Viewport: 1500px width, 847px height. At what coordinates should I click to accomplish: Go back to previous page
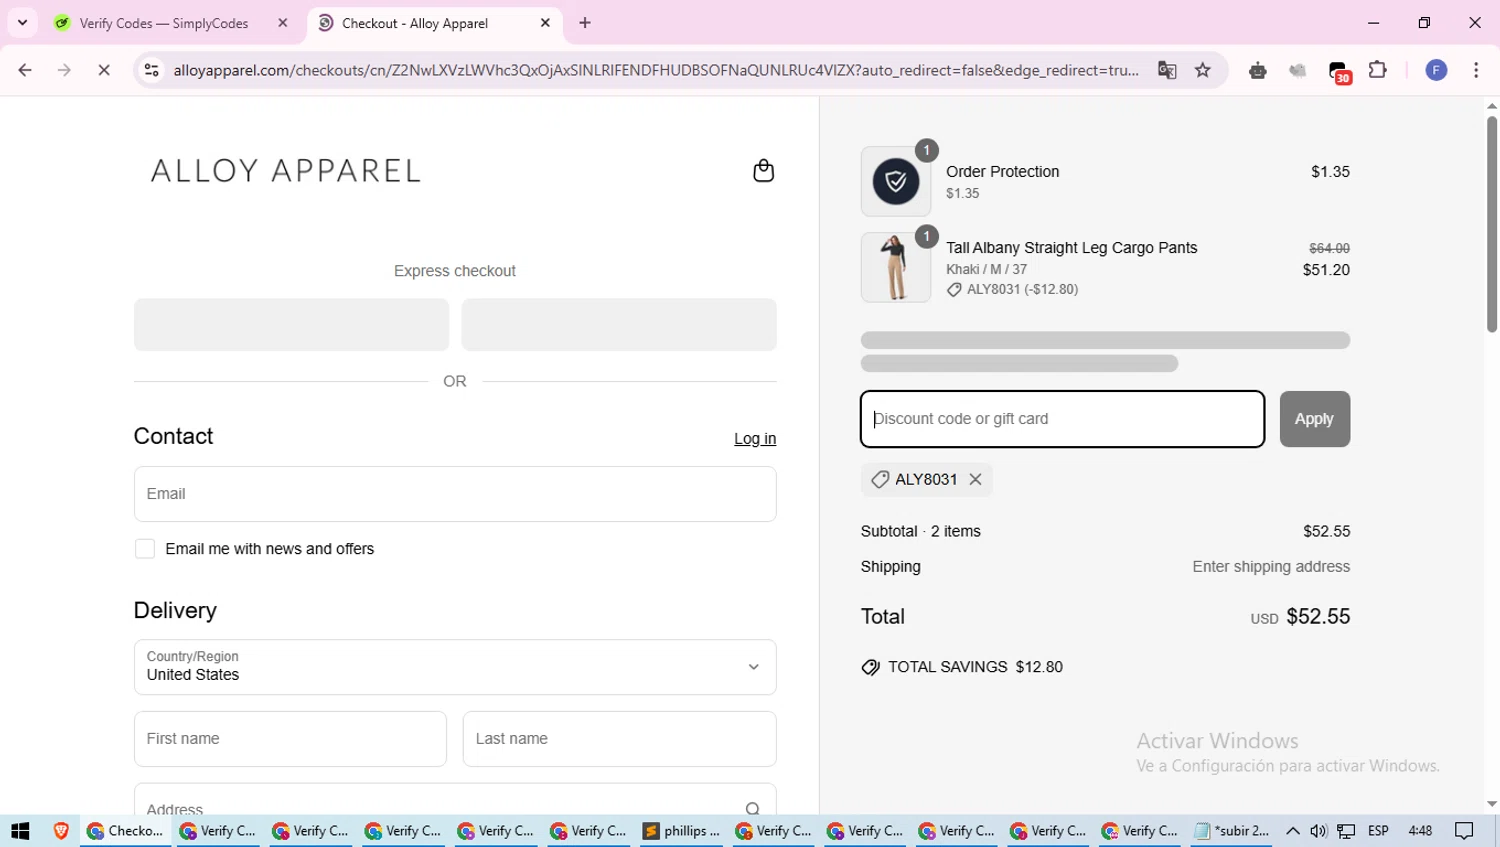25,70
